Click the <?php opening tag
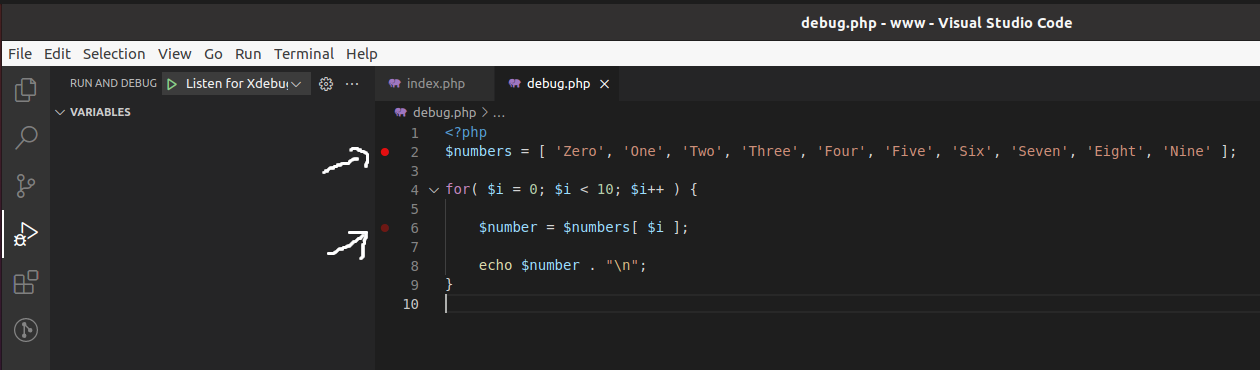This screenshot has height=370, width=1260. tap(466, 133)
